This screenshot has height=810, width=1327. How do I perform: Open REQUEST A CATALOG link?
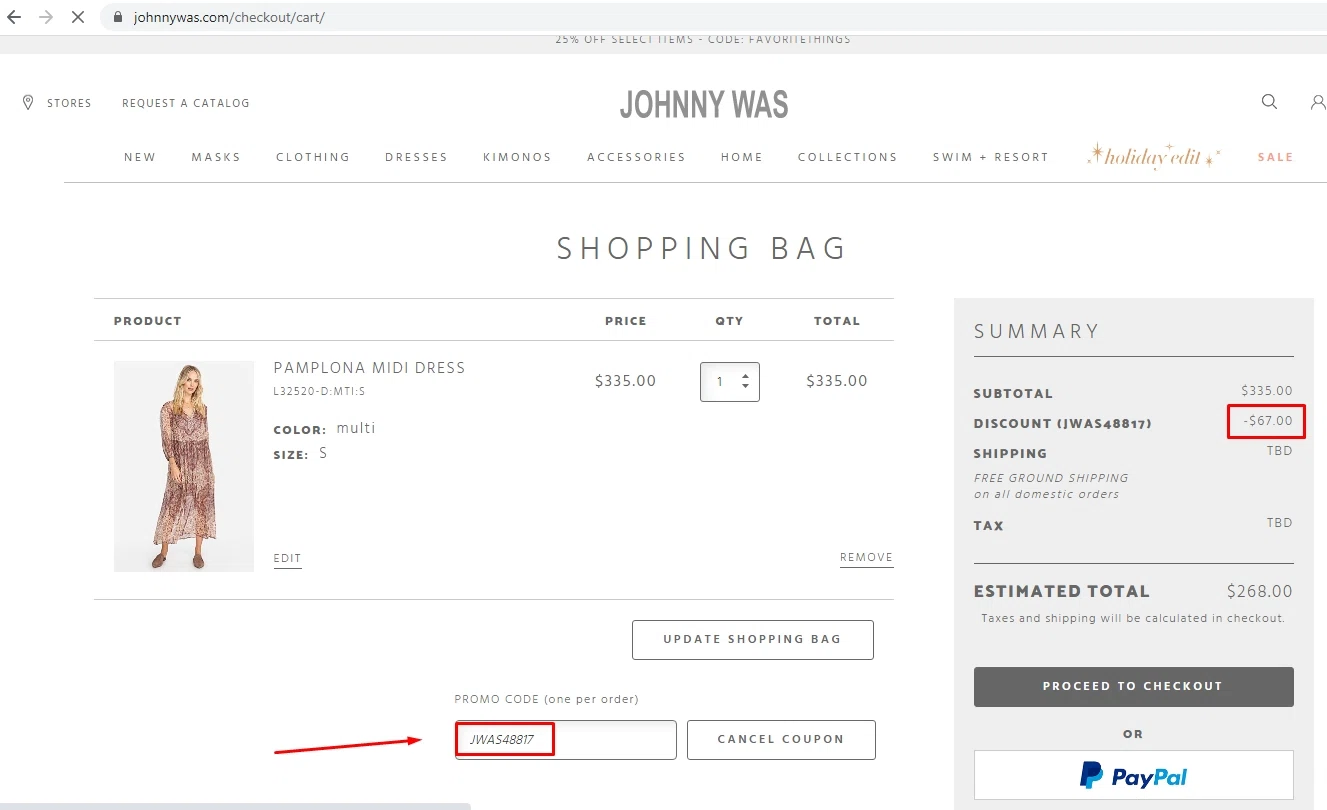tap(186, 103)
